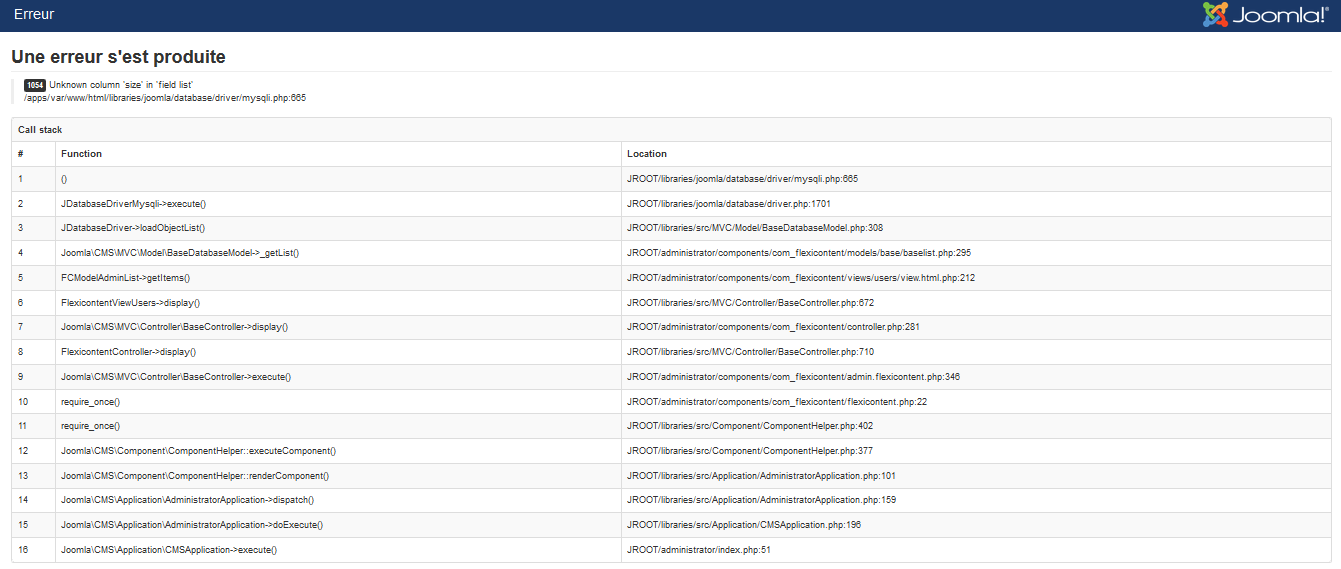Click the FlexicontentController->display() entry
This screenshot has height=569, width=1341.
coord(128,352)
